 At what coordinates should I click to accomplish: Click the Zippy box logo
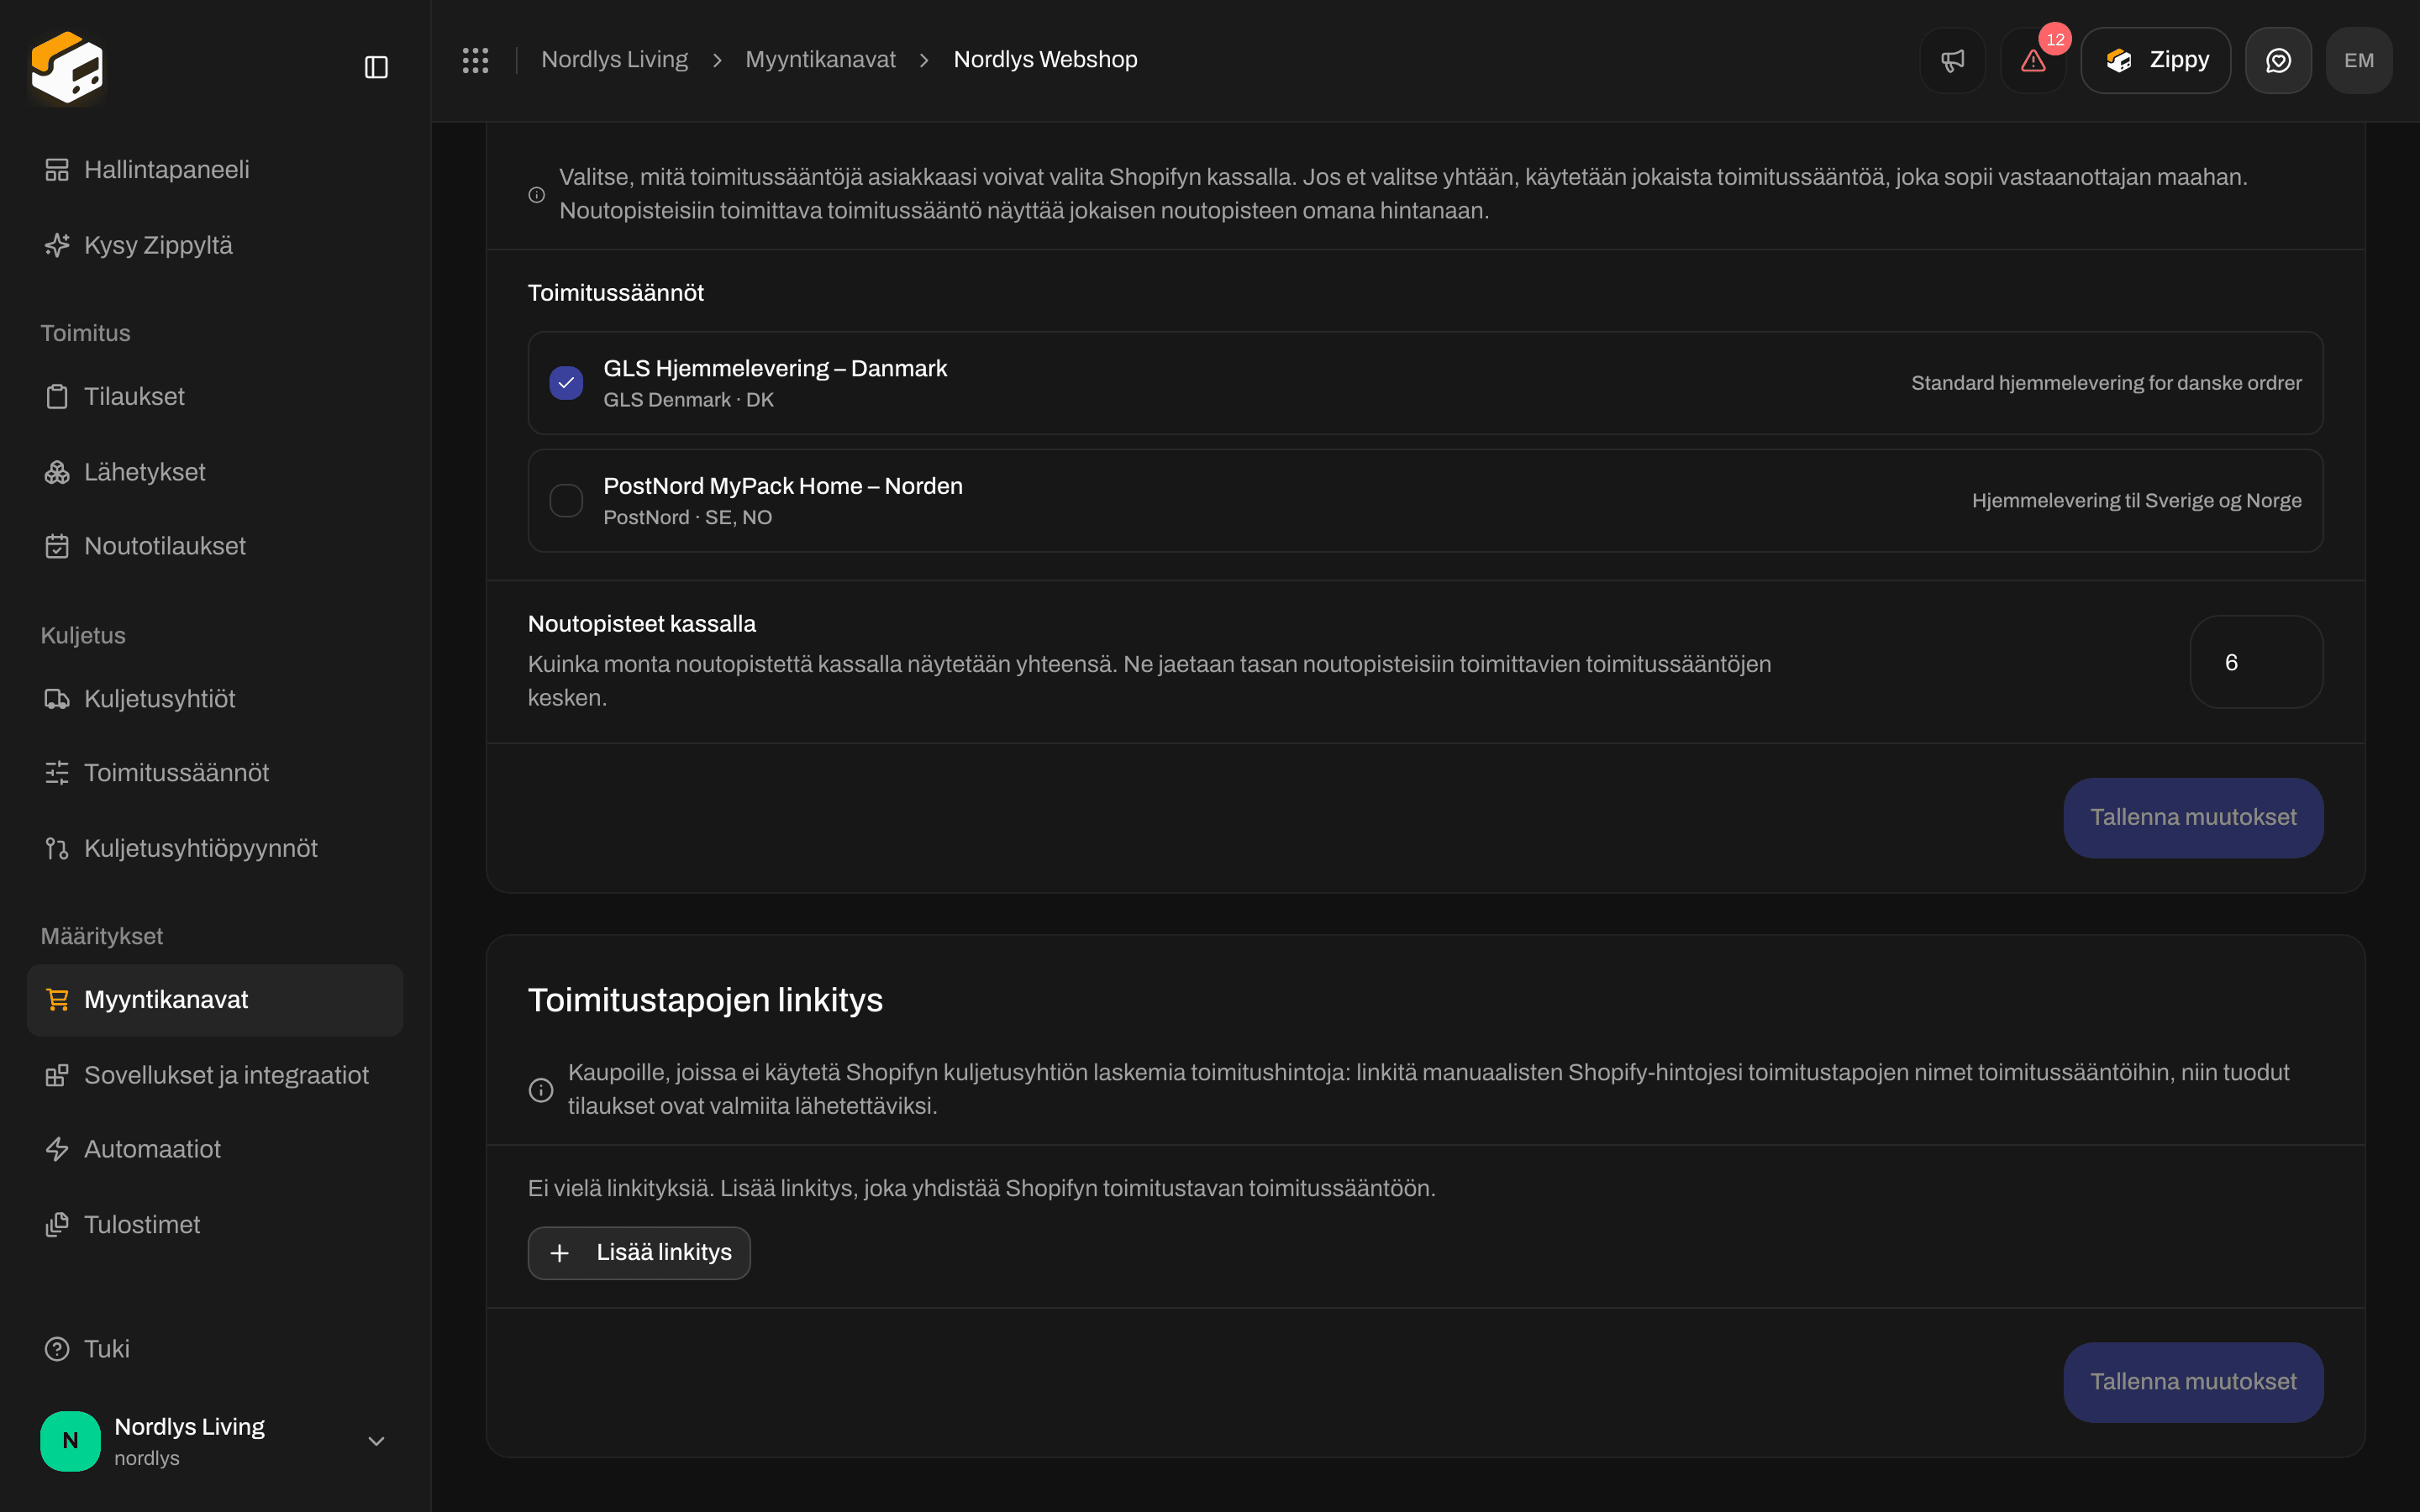67,67
